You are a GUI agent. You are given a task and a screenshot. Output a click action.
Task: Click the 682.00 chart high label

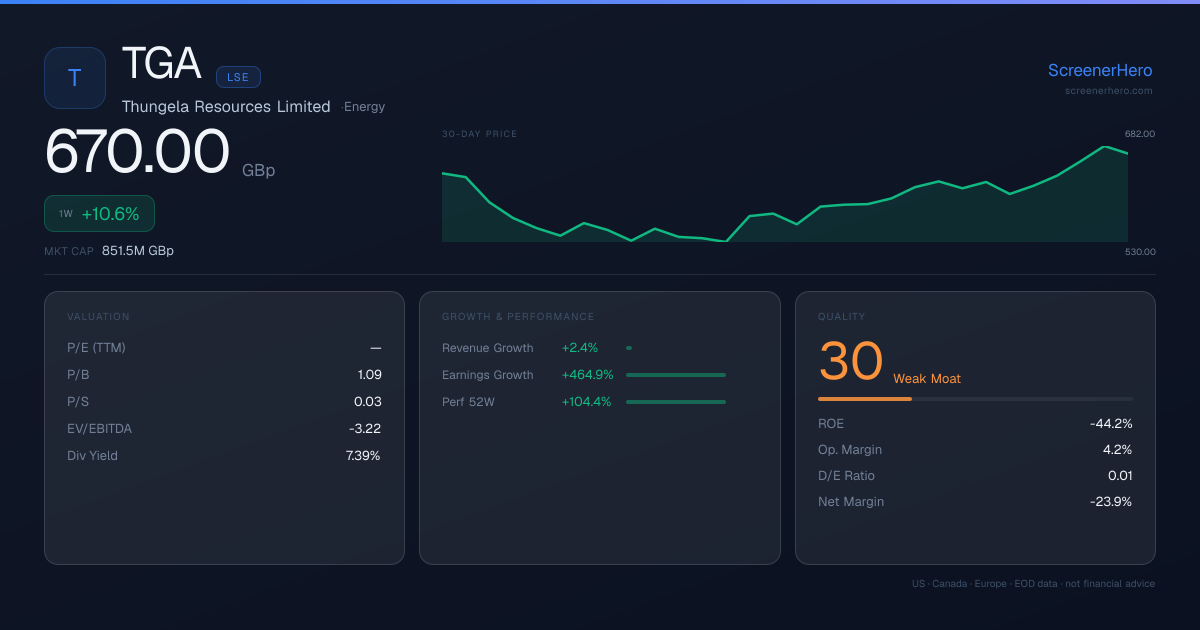pos(1140,134)
